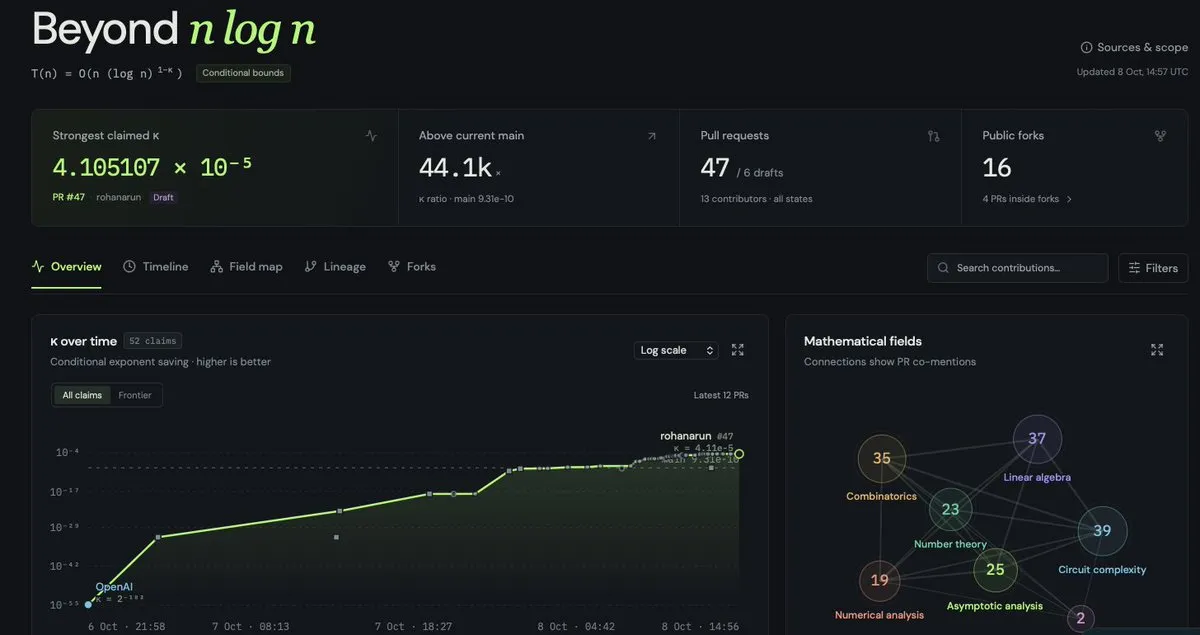1200x635 pixels.
Task: Click the 52 claims badge
Action: [x=153, y=341]
